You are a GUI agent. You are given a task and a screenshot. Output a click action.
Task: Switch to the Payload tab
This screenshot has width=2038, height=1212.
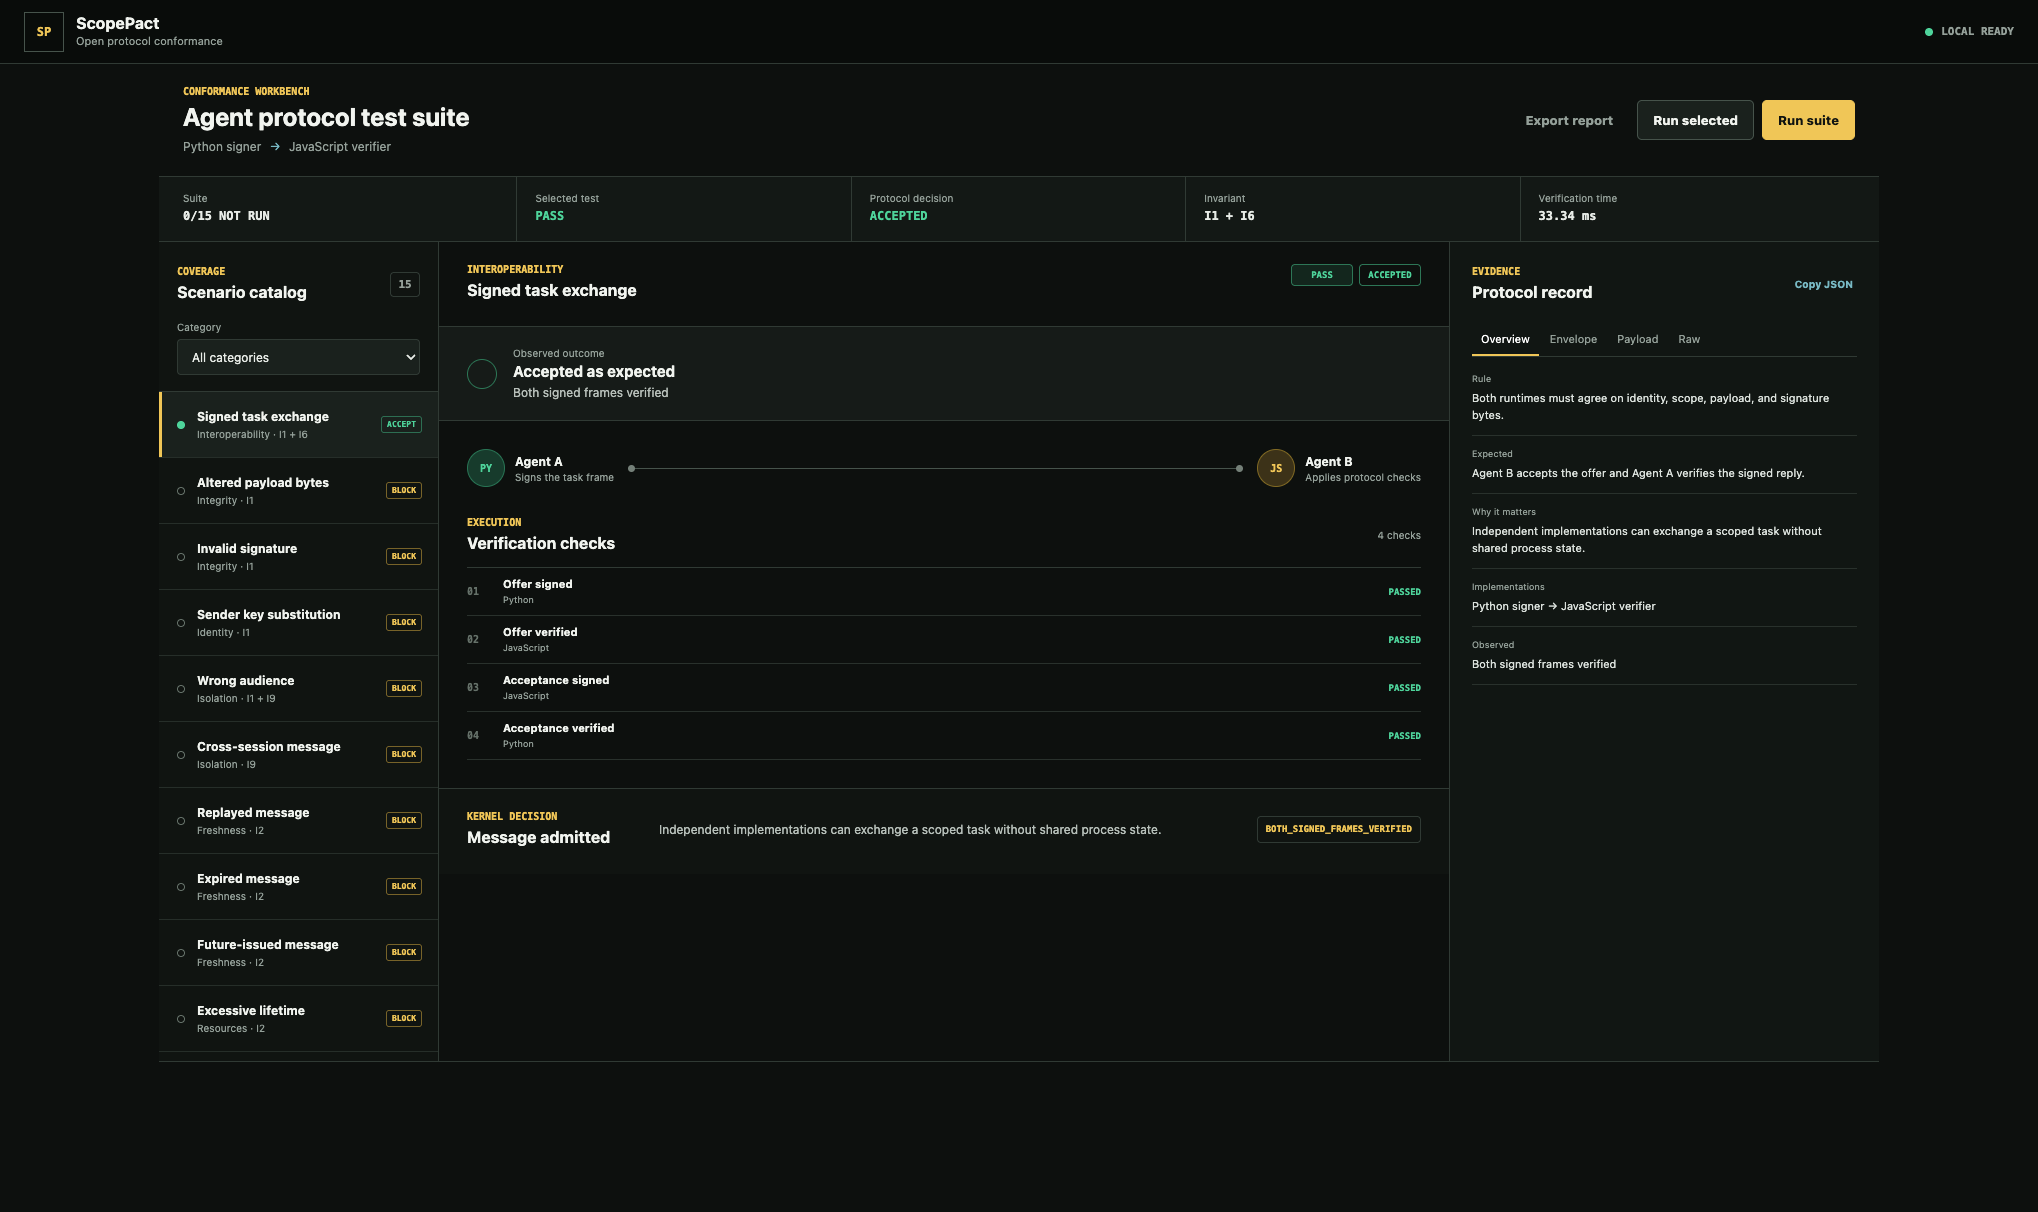coord(1637,340)
